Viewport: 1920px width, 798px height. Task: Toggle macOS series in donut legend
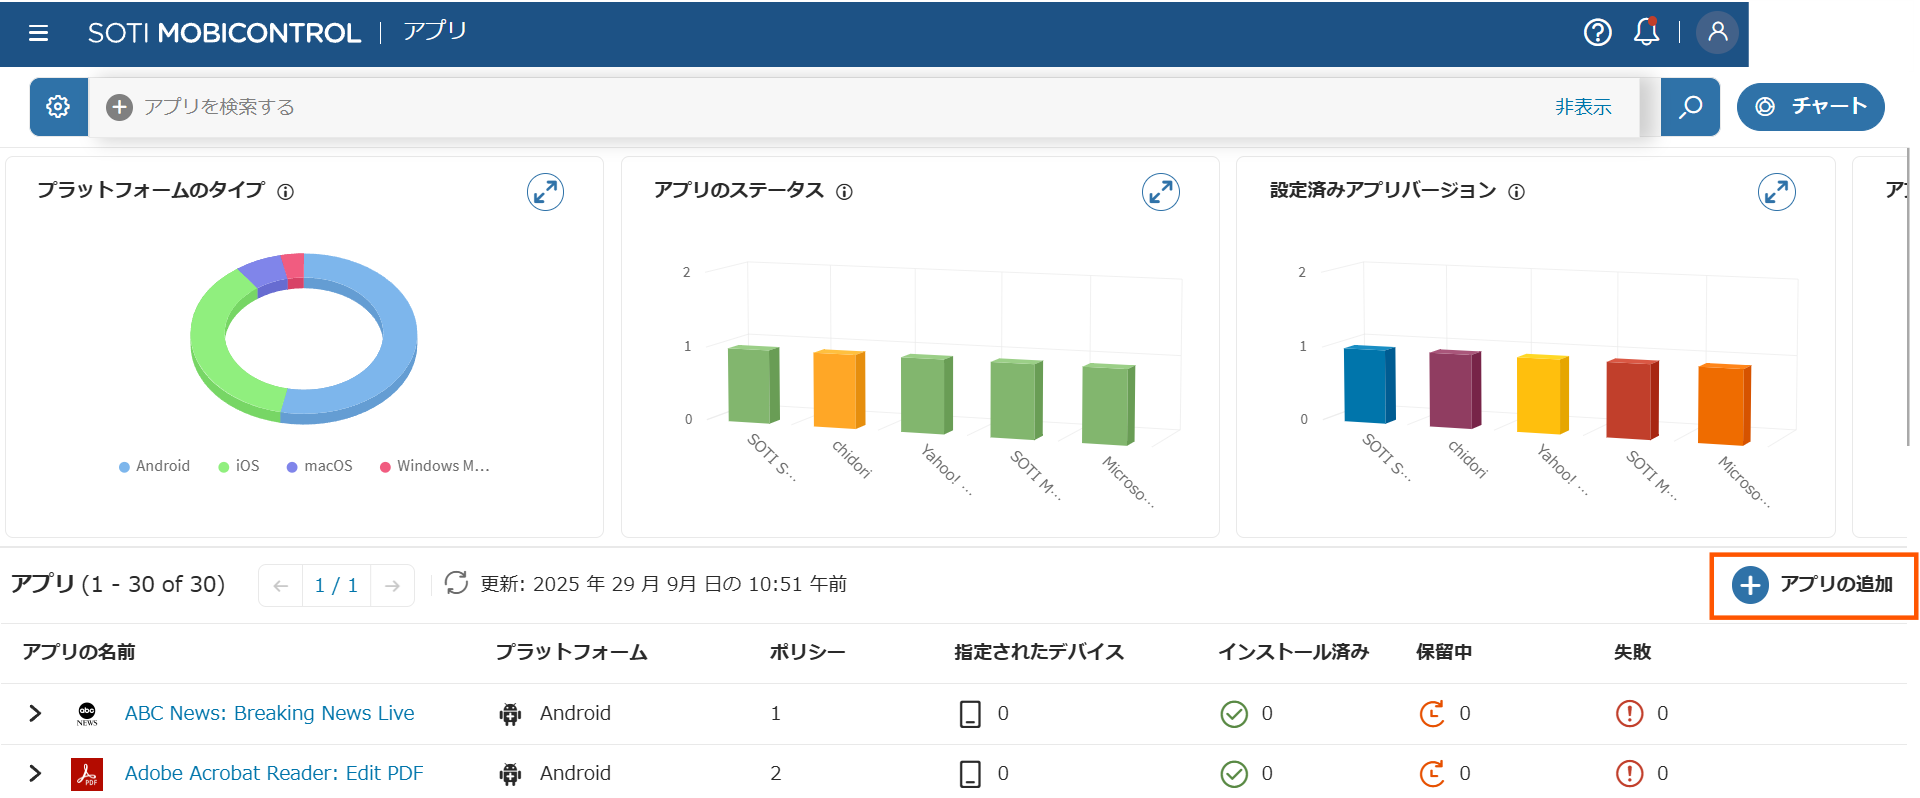(x=320, y=466)
